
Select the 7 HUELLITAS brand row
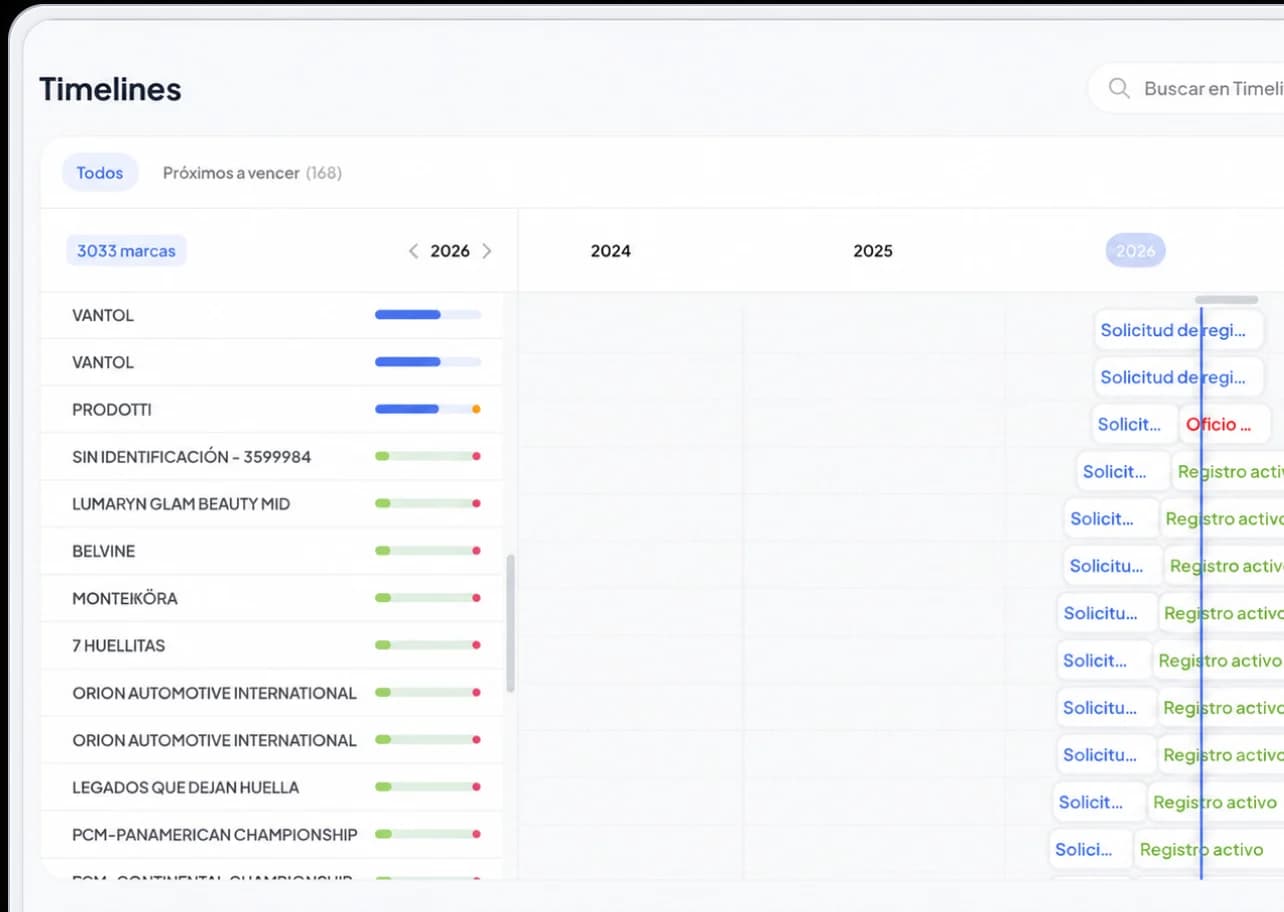pyautogui.click(x=272, y=645)
